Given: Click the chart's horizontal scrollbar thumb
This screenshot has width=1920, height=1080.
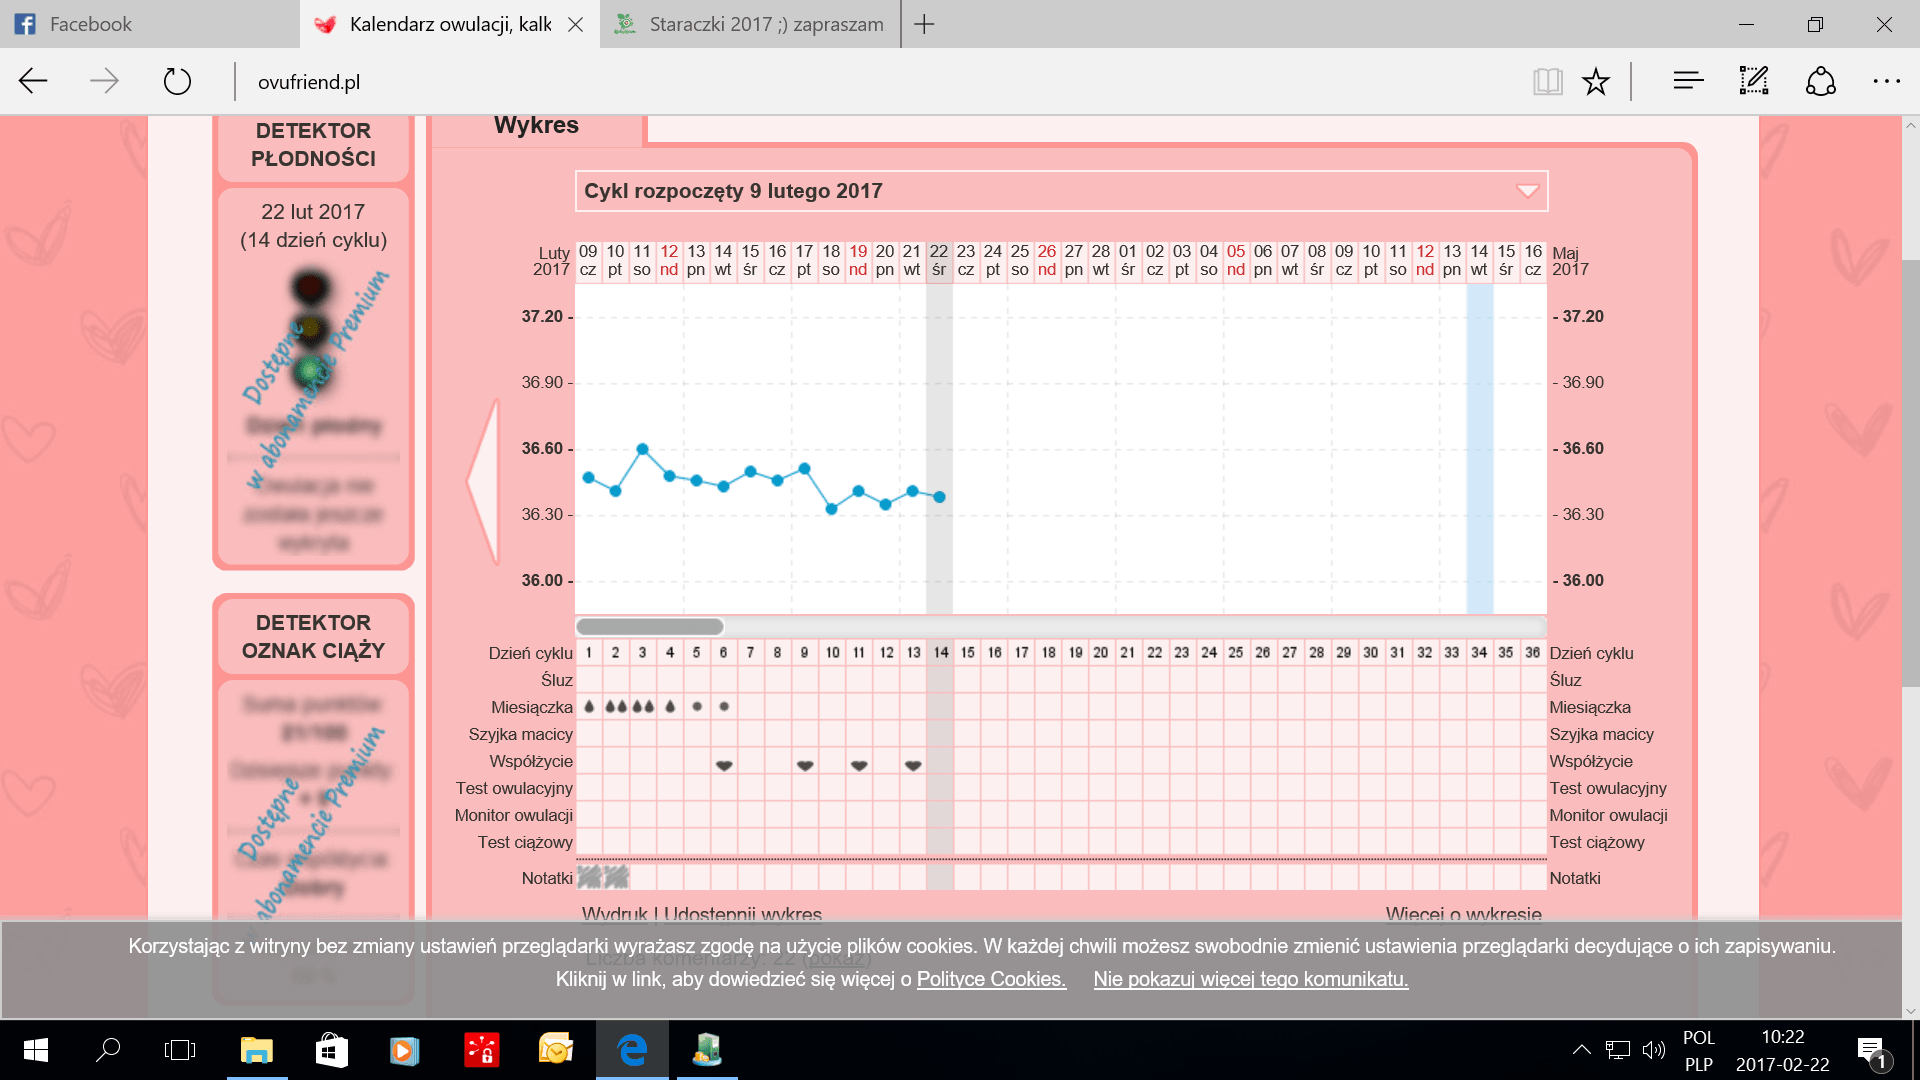Looking at the screenshot, I should coord(650,627).
